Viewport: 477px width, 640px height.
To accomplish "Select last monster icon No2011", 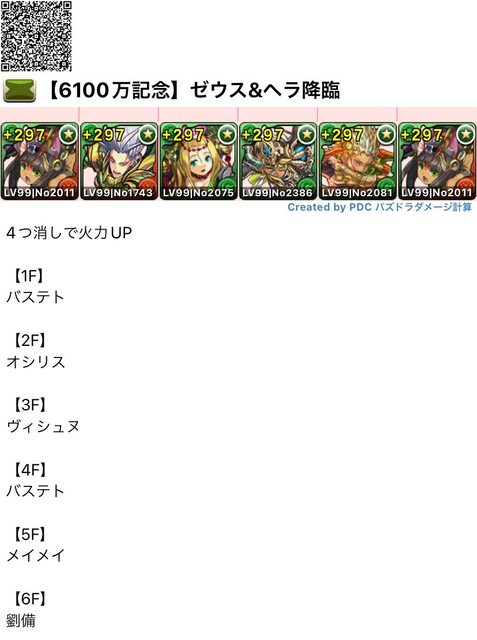I will click(437, 162).
